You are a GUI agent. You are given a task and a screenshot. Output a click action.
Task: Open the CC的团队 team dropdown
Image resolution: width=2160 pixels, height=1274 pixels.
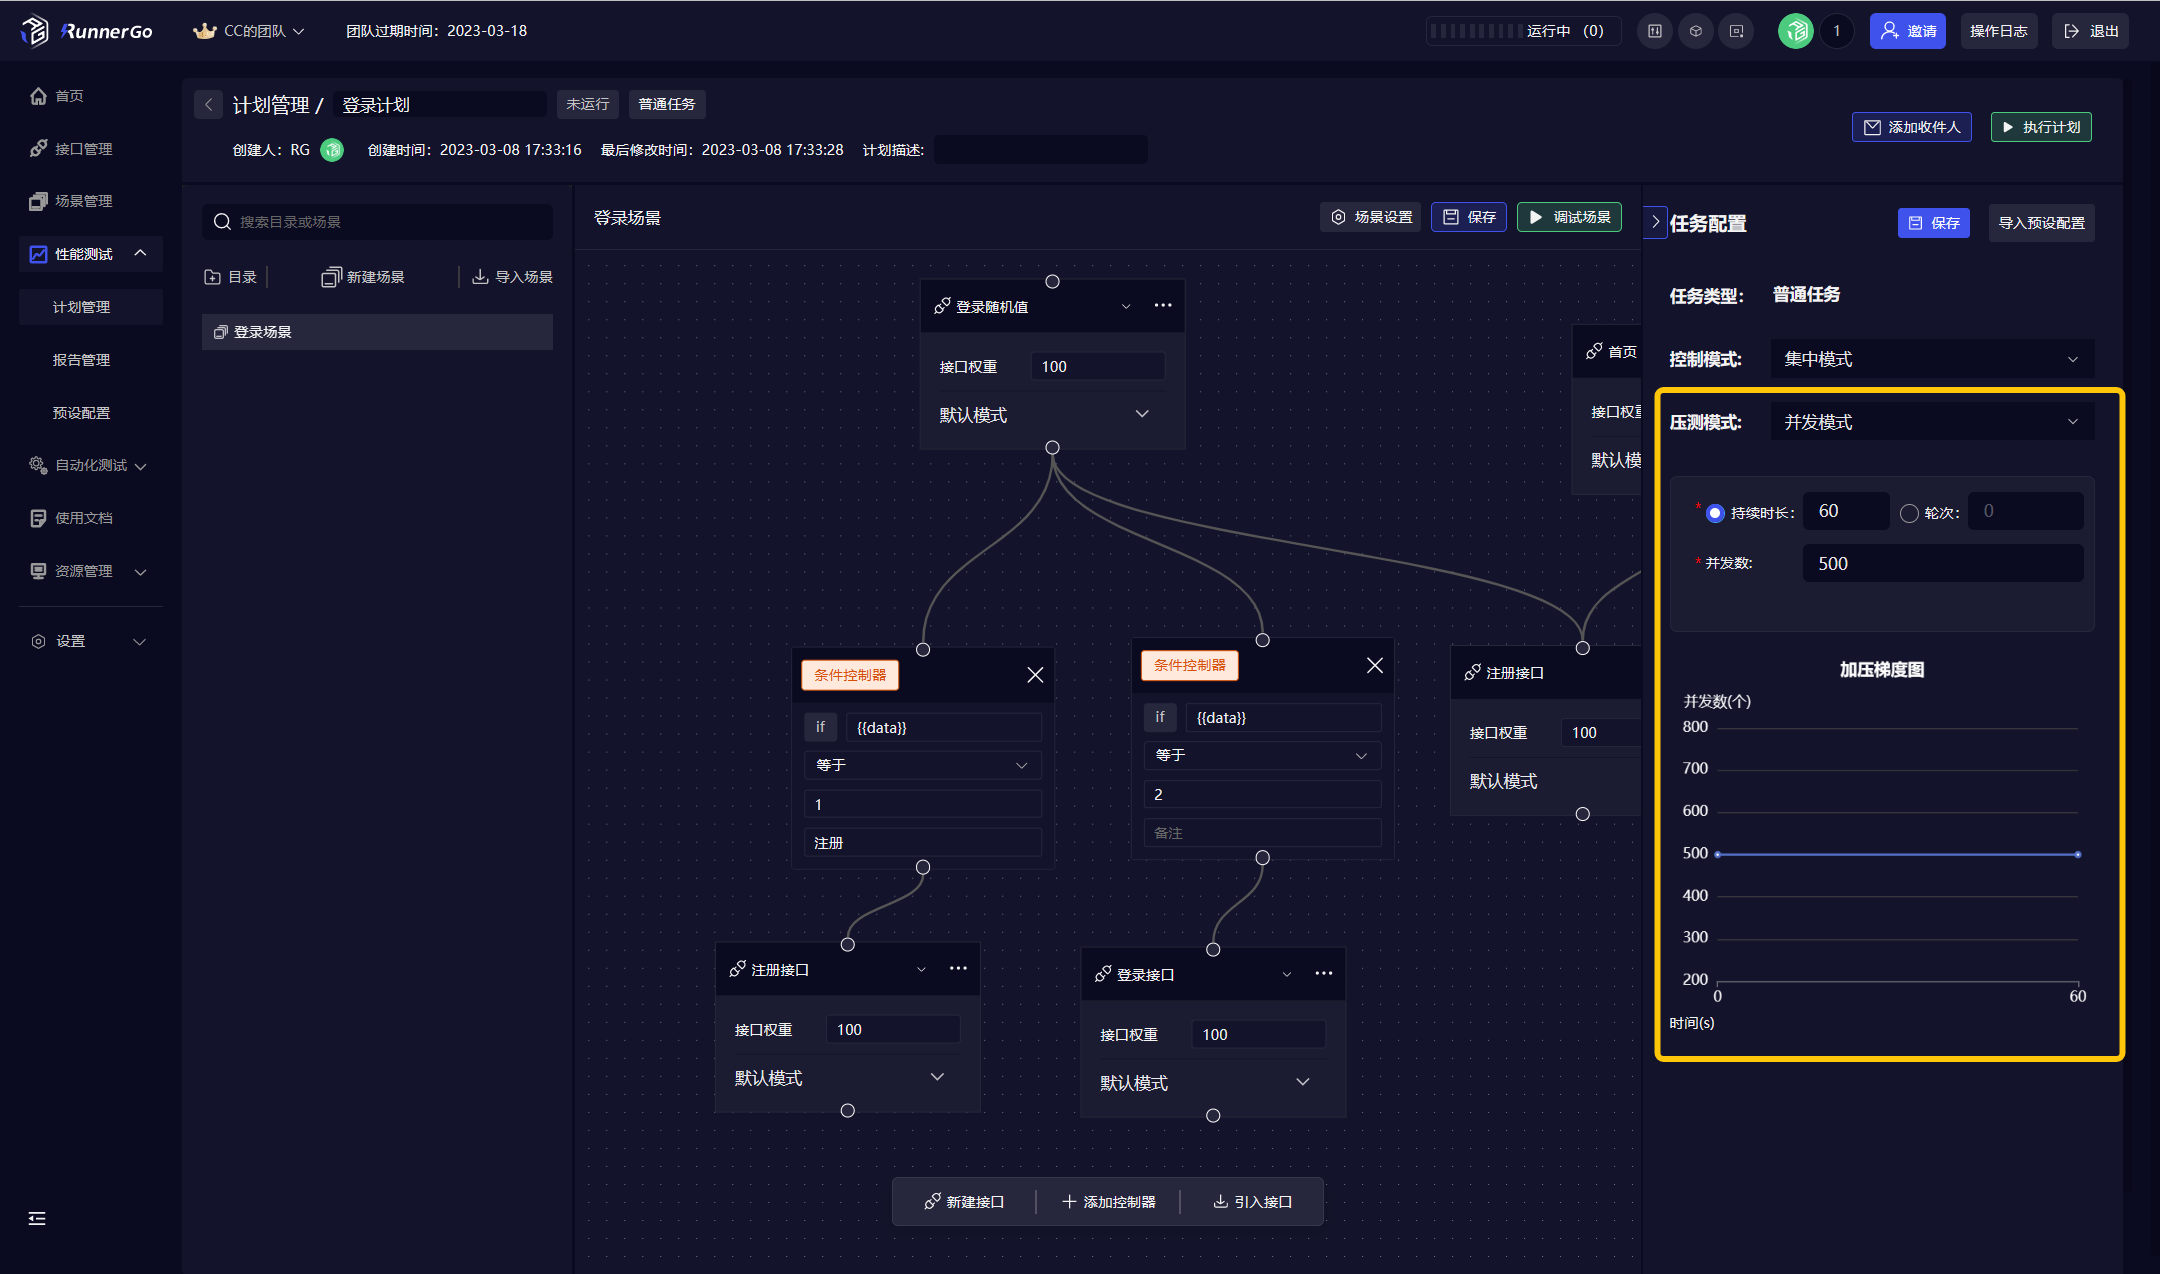coord(249,31)
